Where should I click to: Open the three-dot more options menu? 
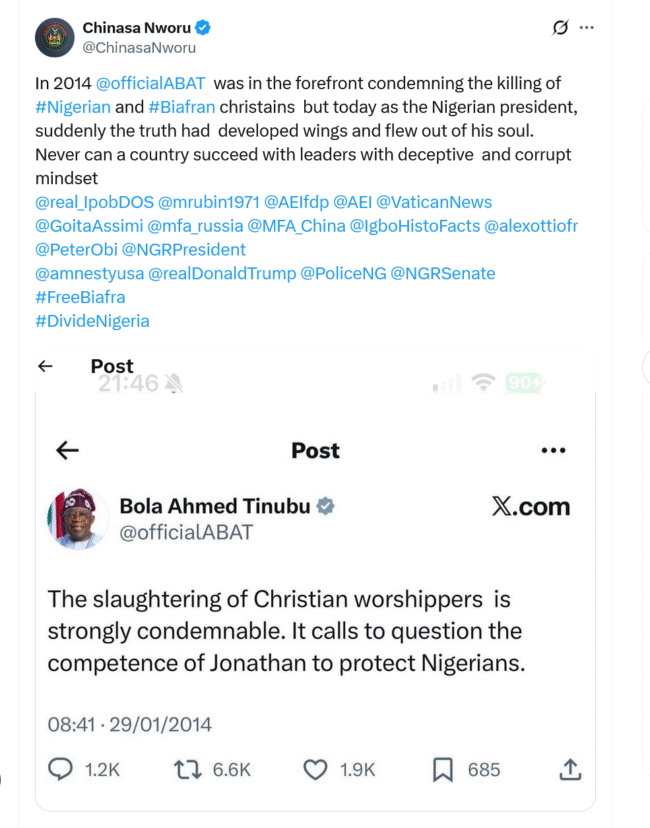point(587,28)
